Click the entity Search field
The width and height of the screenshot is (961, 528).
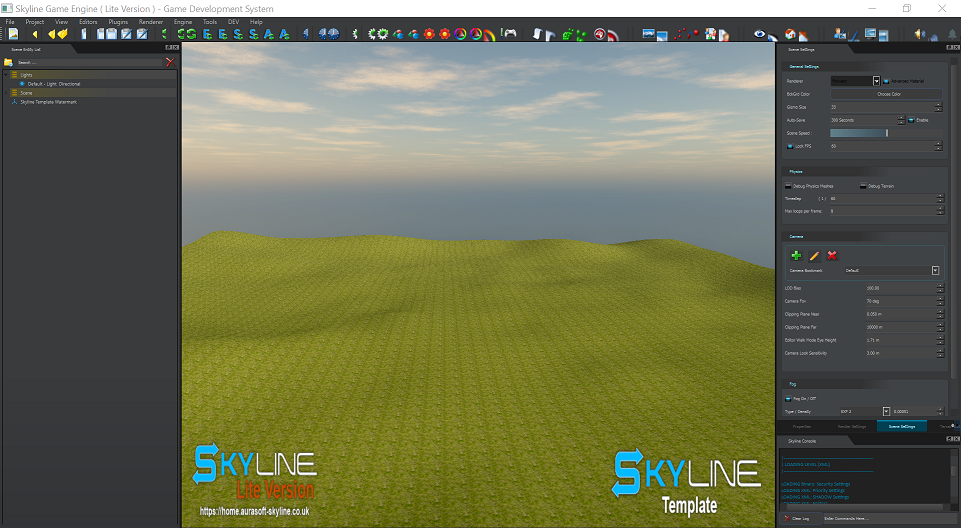coord(89,62)
